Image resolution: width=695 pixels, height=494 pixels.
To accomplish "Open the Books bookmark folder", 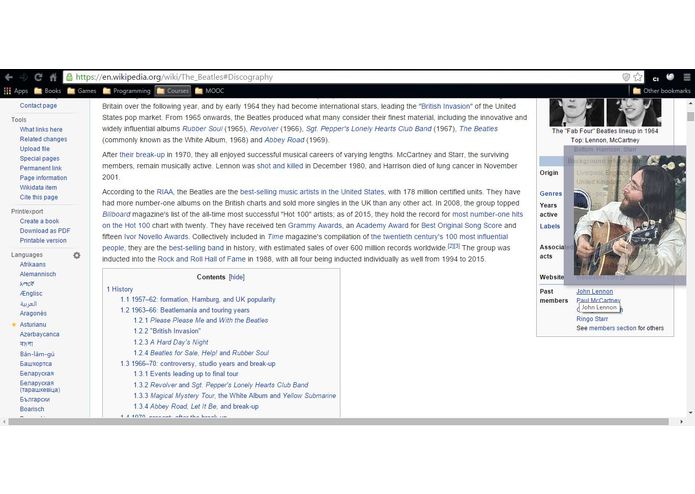I will [x=47, y=91].
